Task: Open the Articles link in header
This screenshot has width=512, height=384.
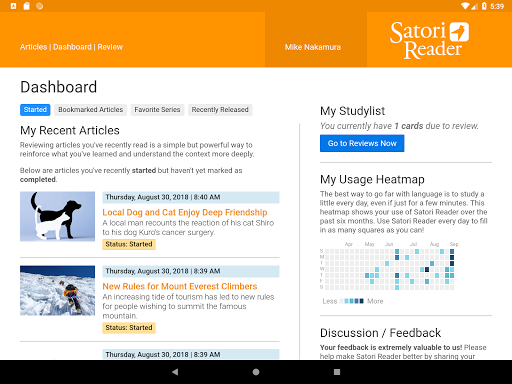Action: (x=33, y=47)
